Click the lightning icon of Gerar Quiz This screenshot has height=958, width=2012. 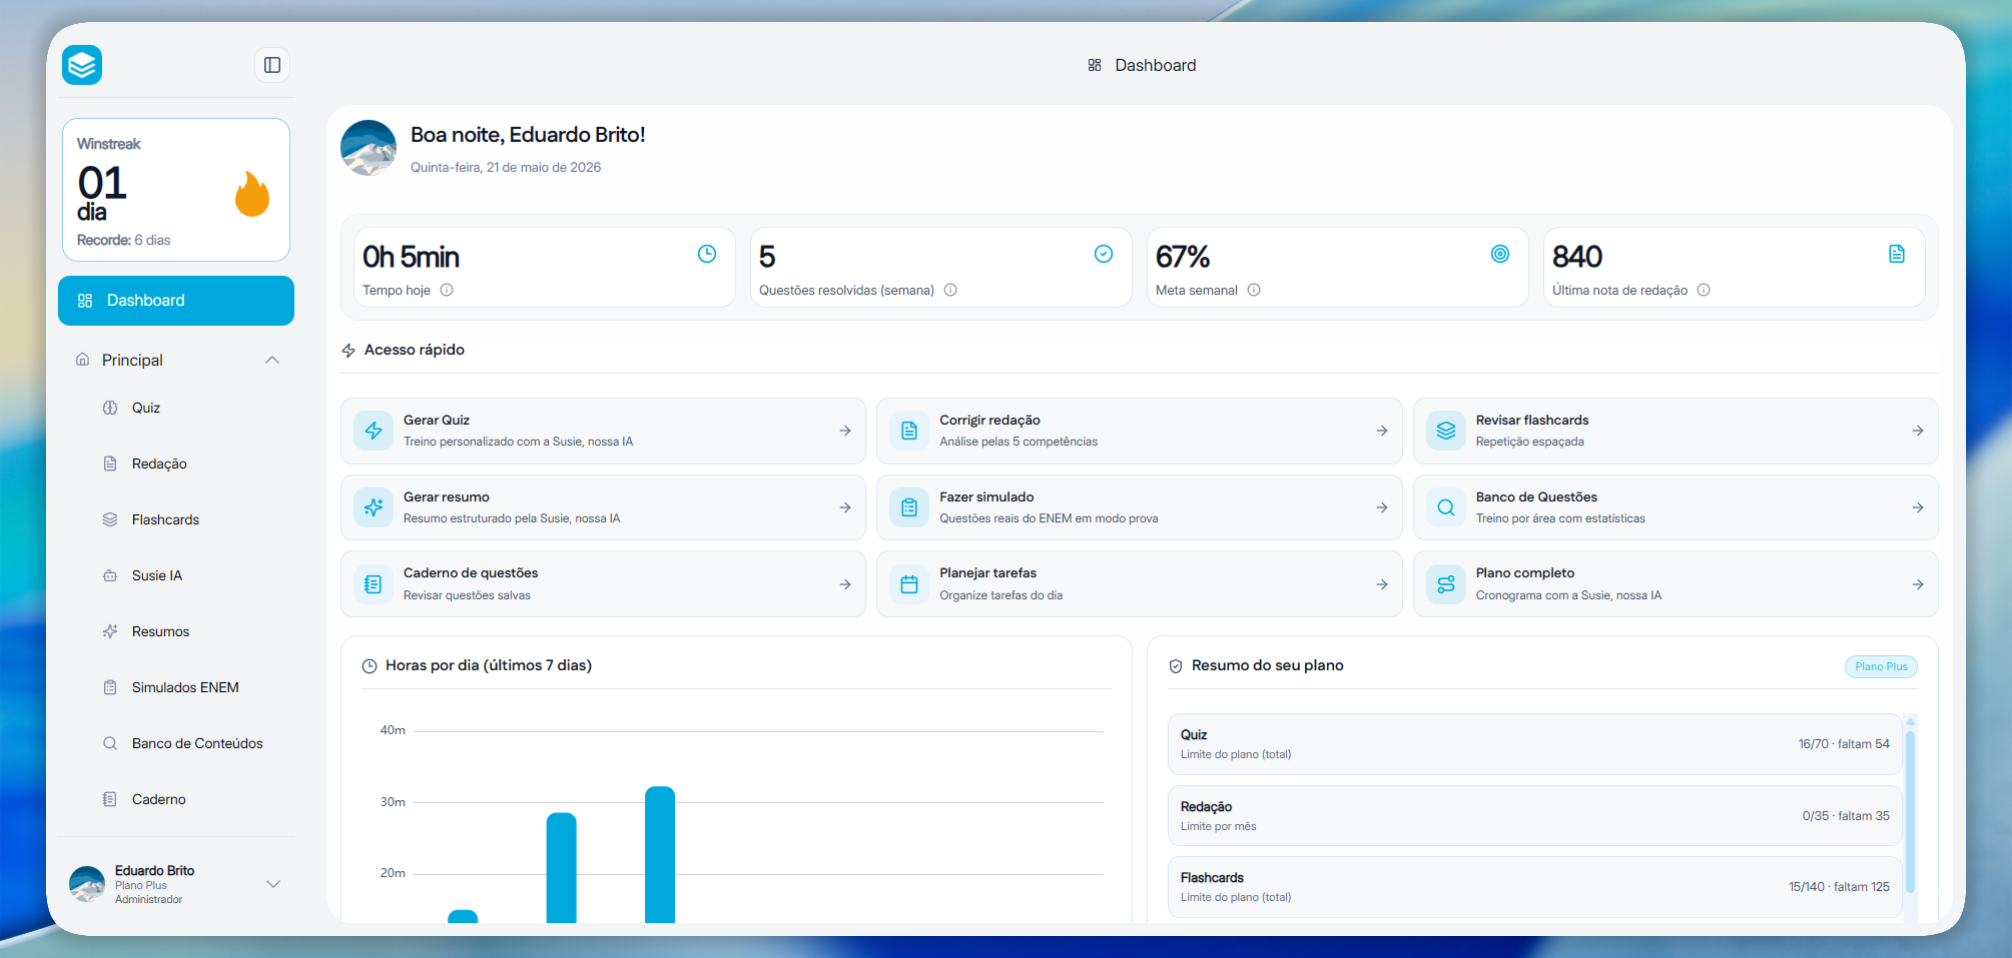(x=373, y=431)
